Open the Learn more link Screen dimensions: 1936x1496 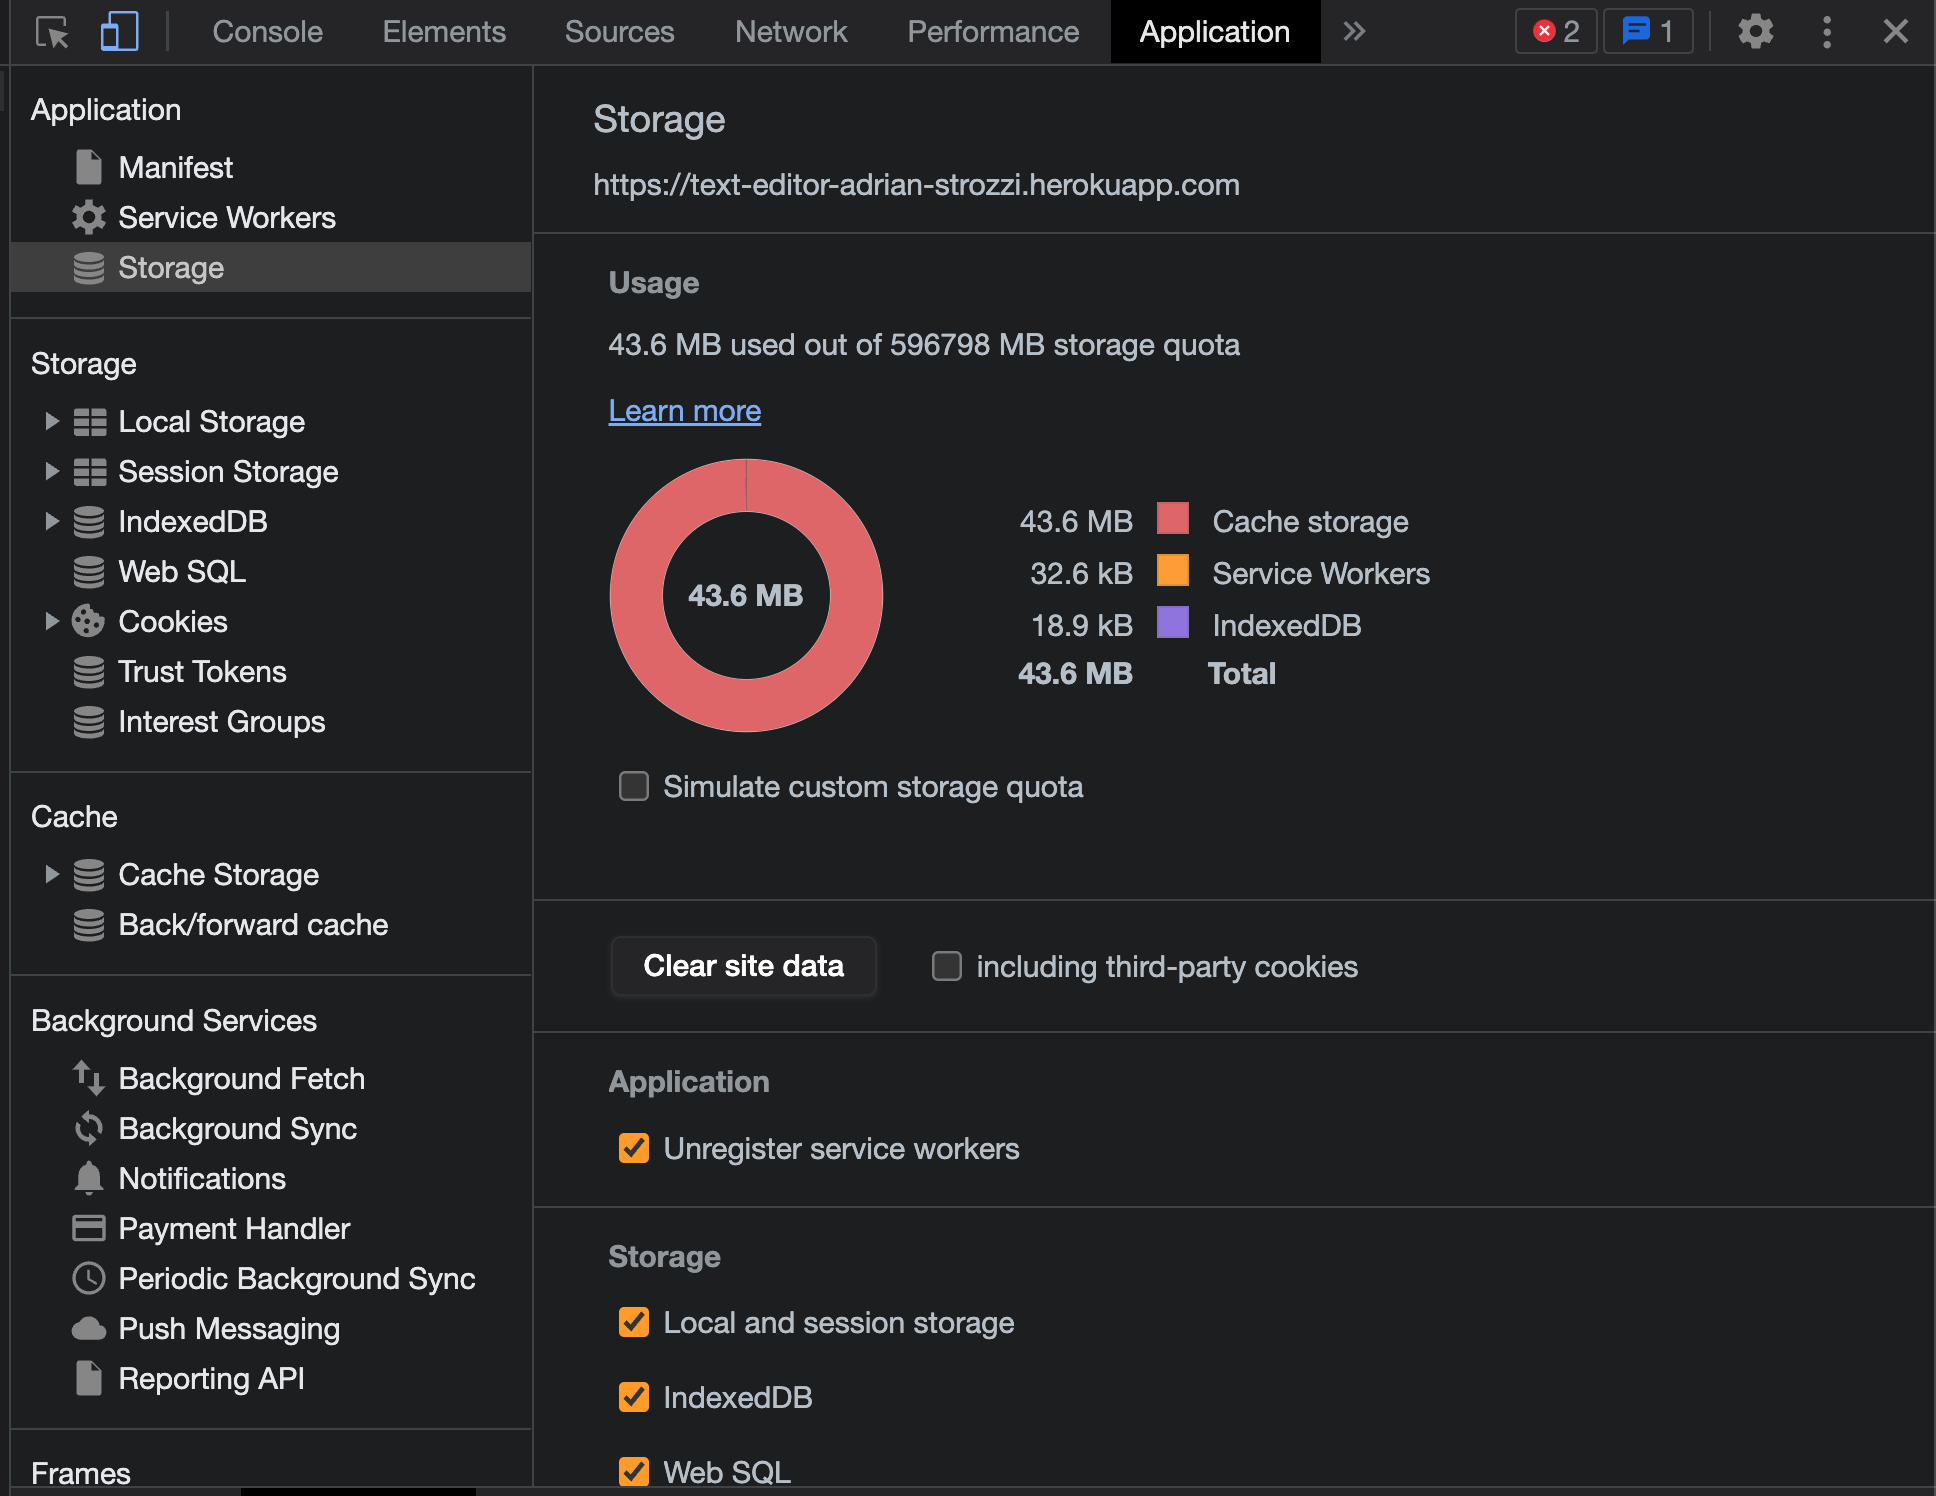684,411
